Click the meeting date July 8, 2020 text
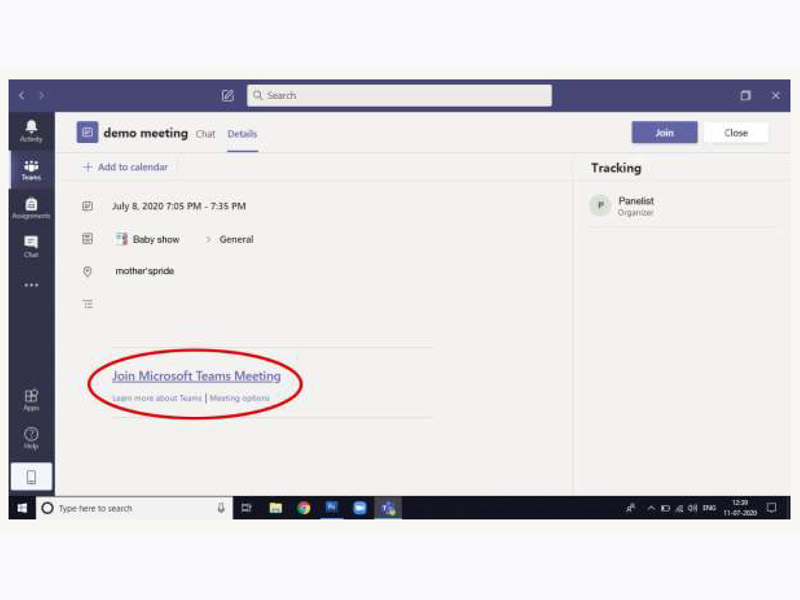The image size is (800, 600). pos(179,206)
